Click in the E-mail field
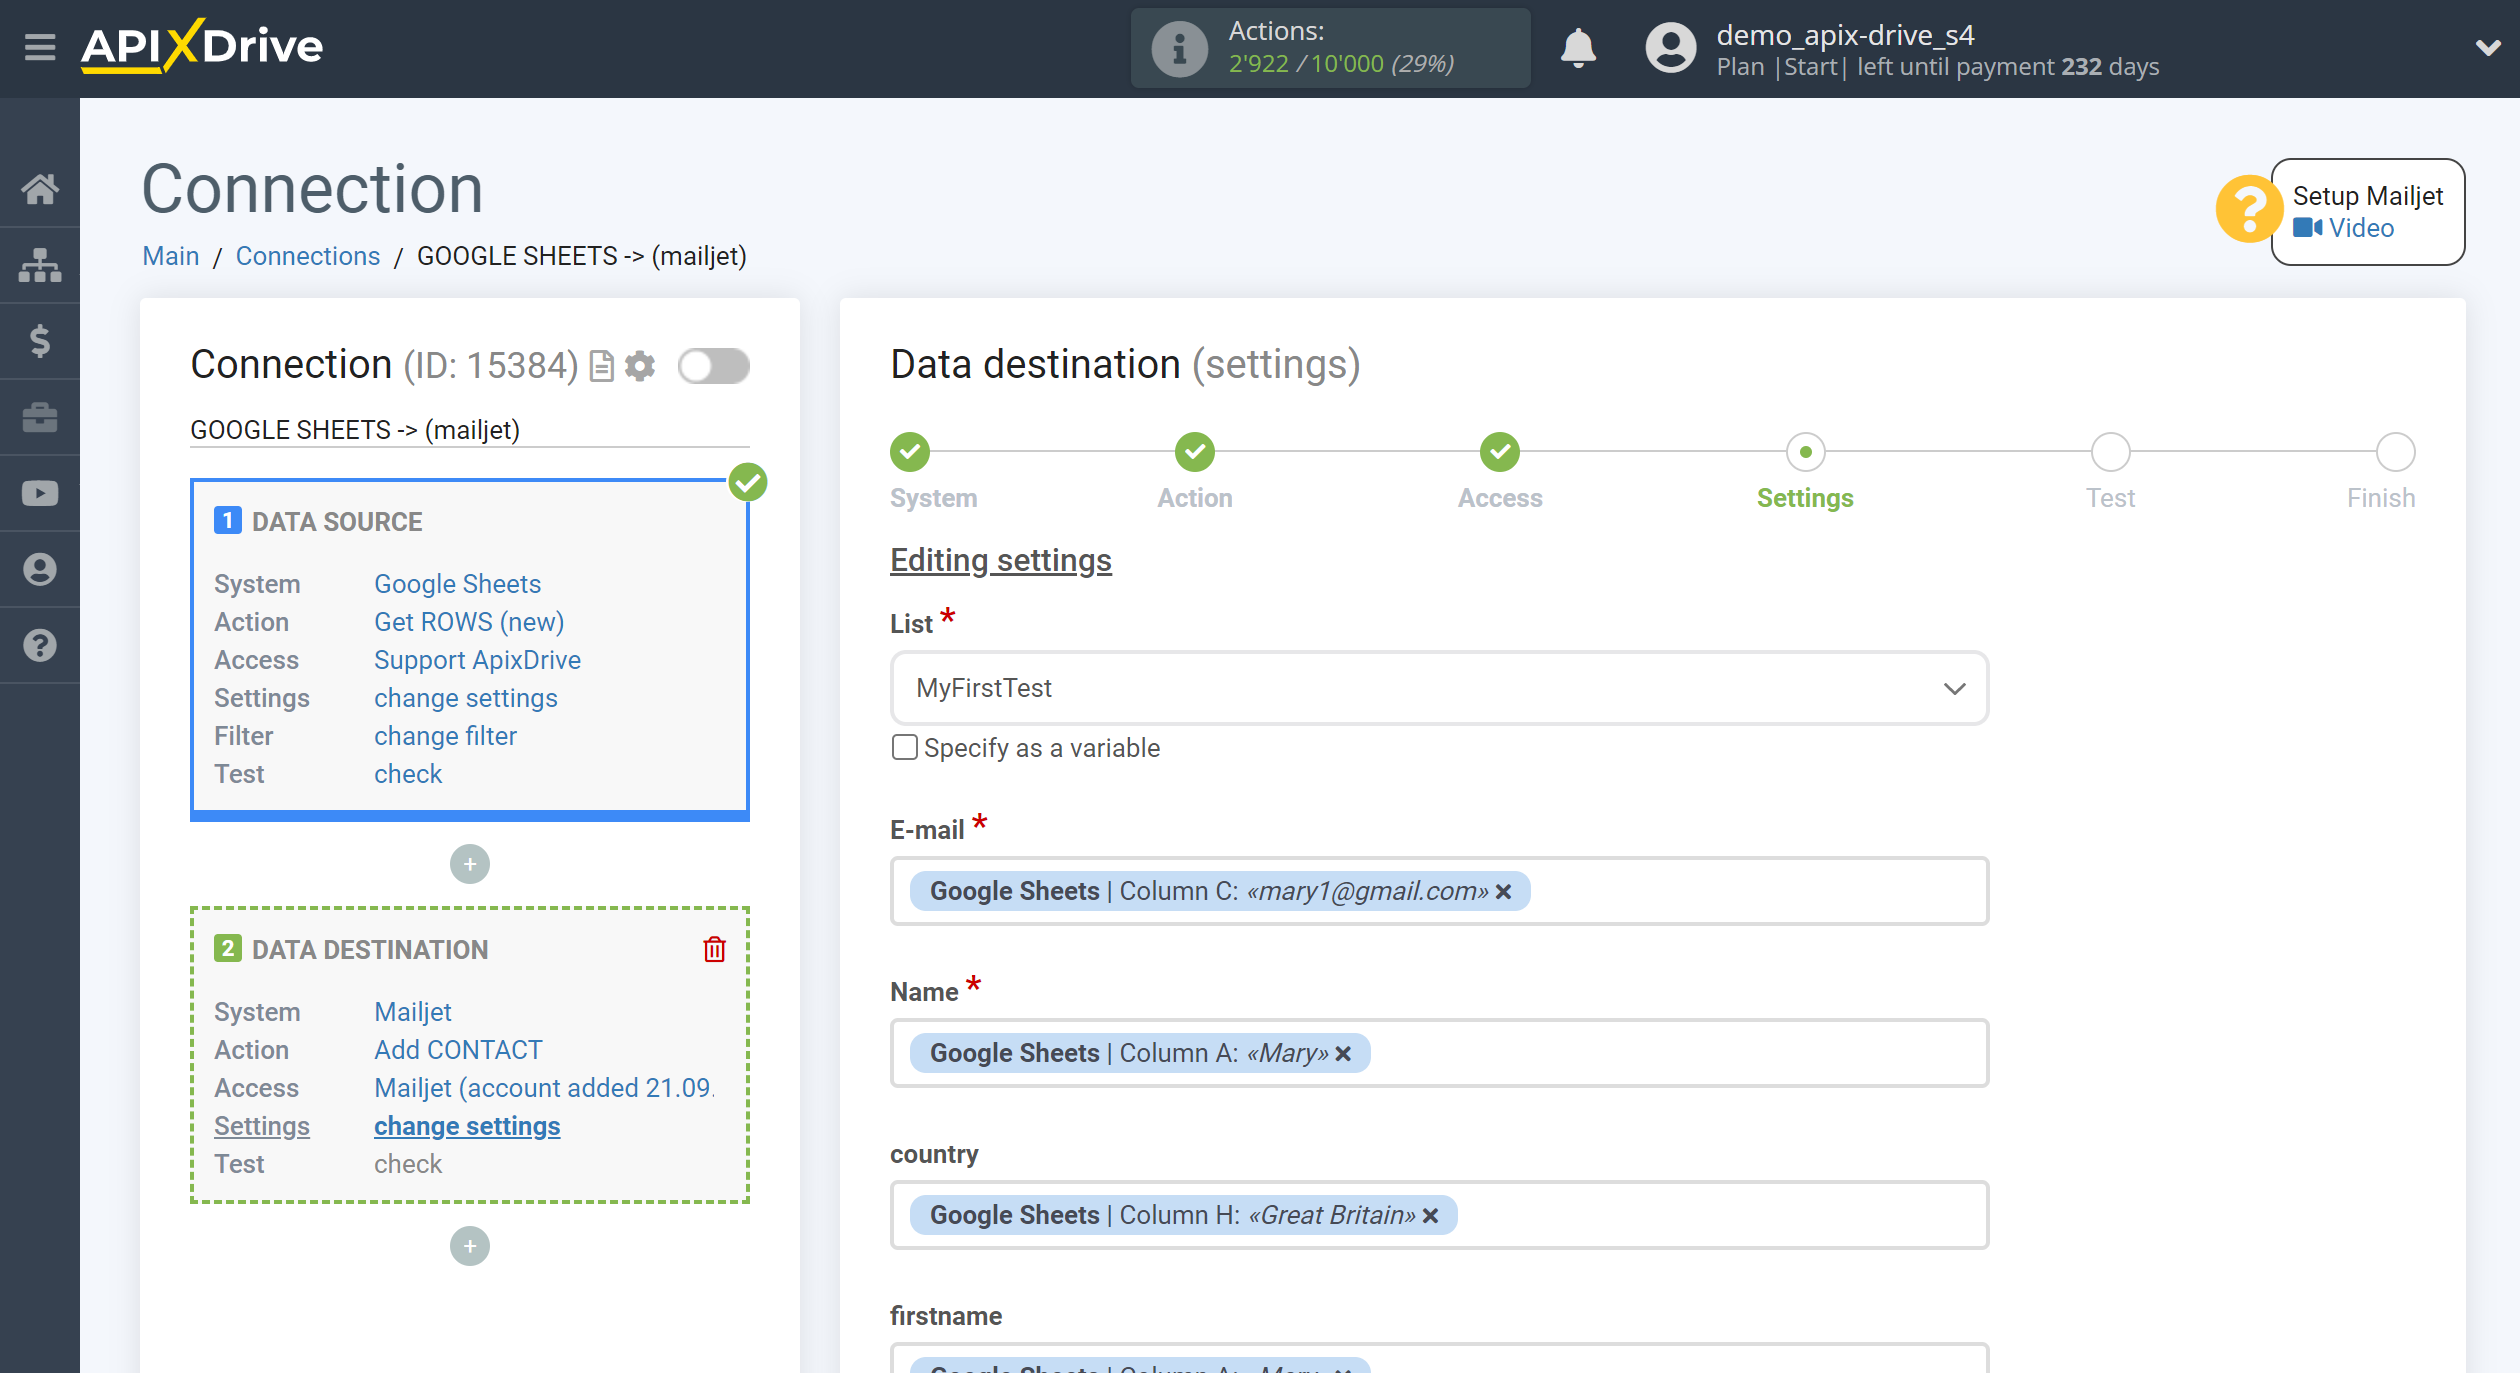 pos(1439,891)
